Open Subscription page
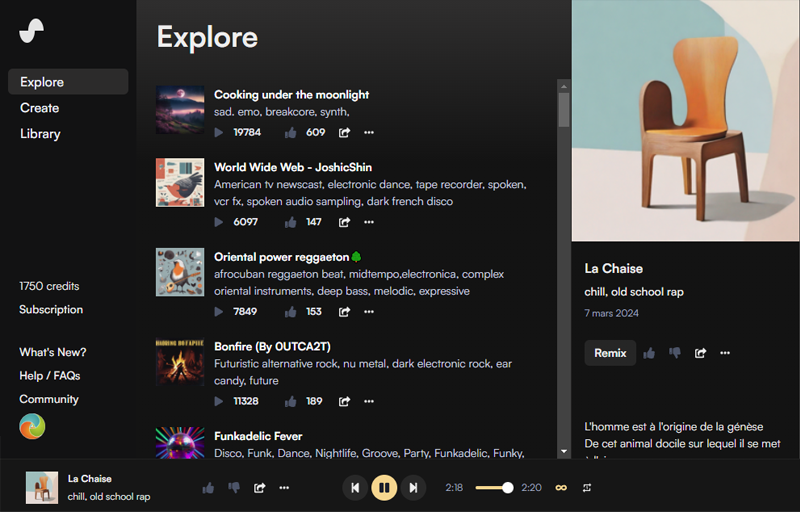800x512 pixels. pos(51,310)
